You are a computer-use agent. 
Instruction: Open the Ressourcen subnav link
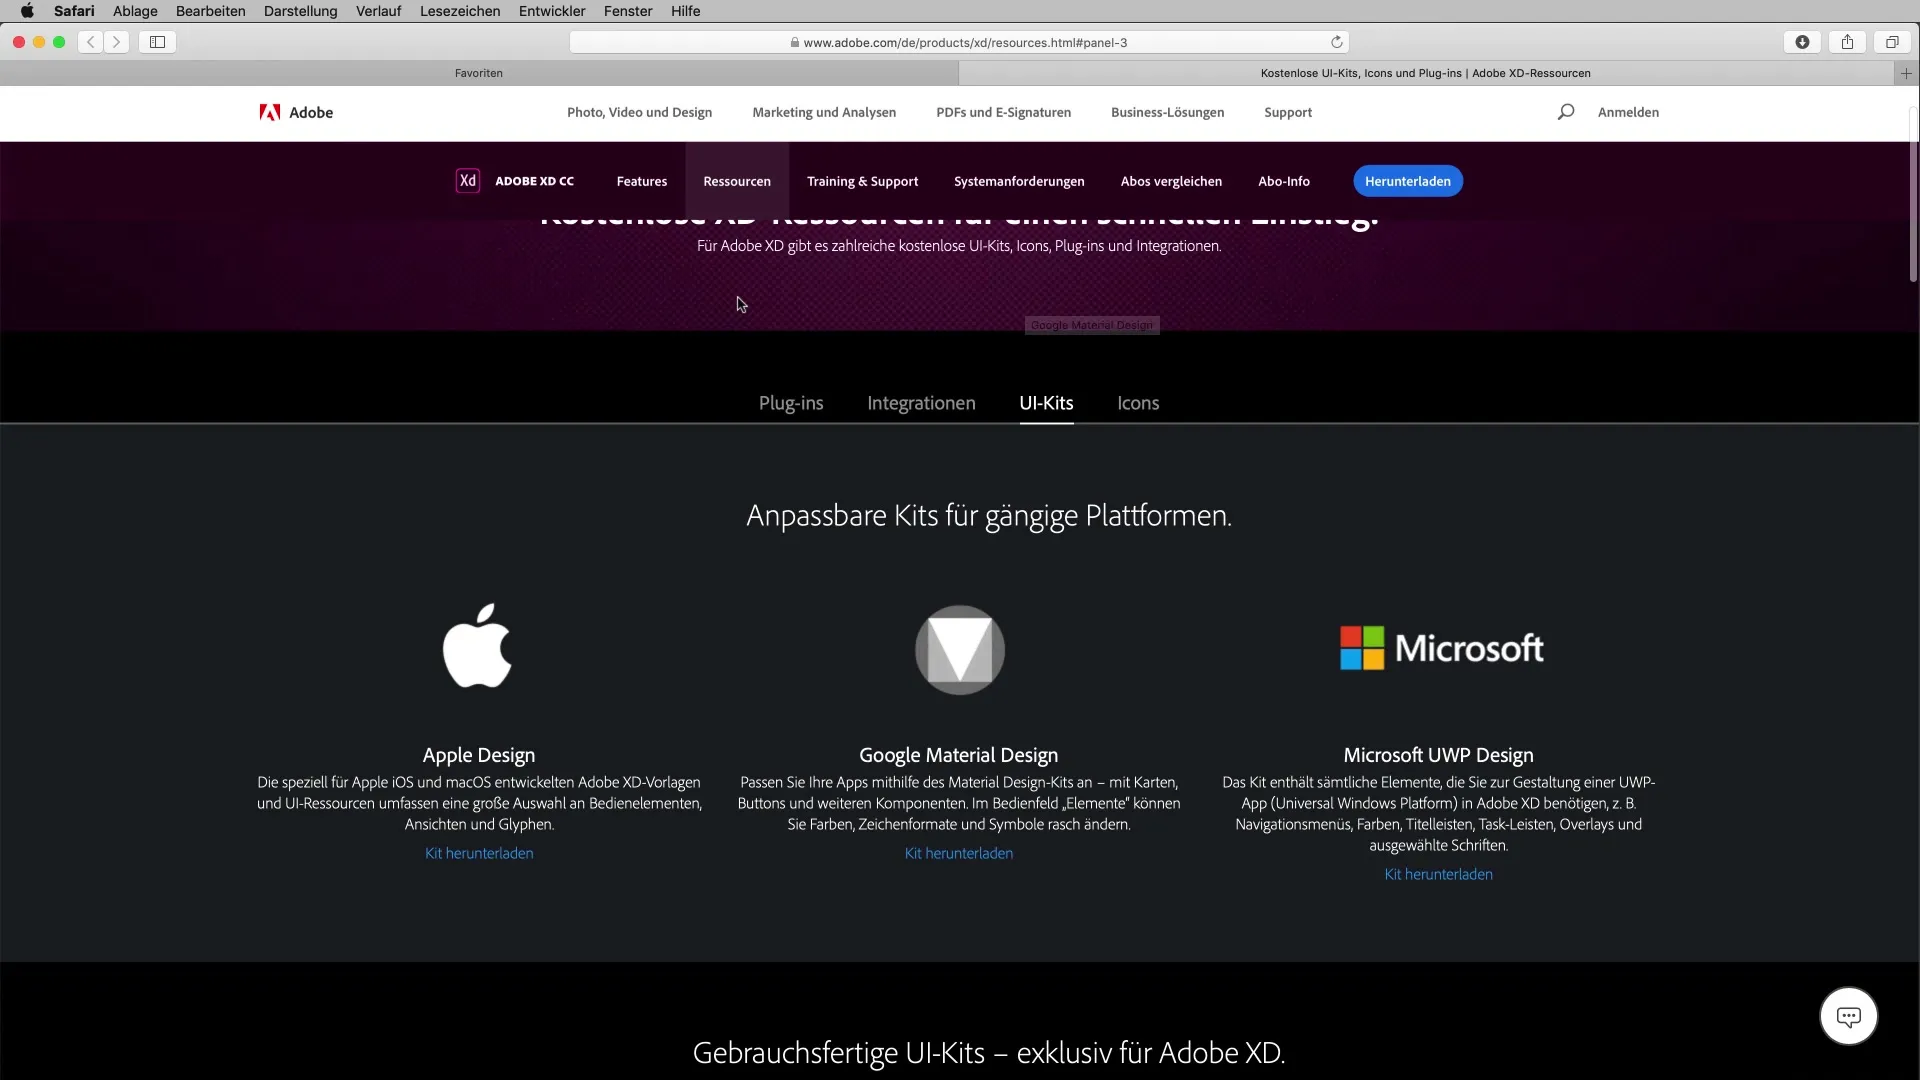pyautogui.click(x=737, y=181)
